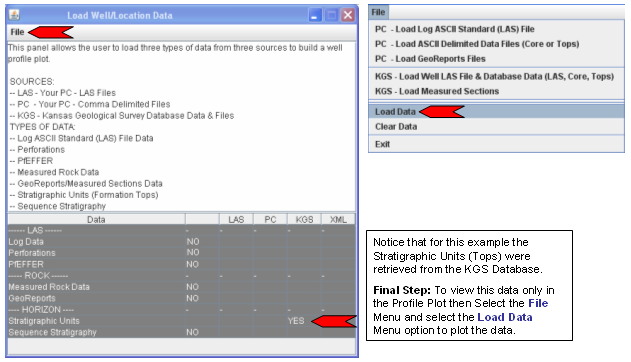Select the Log Data row
The height and width of the screenshot is (362, 631).
coord(181,242)
